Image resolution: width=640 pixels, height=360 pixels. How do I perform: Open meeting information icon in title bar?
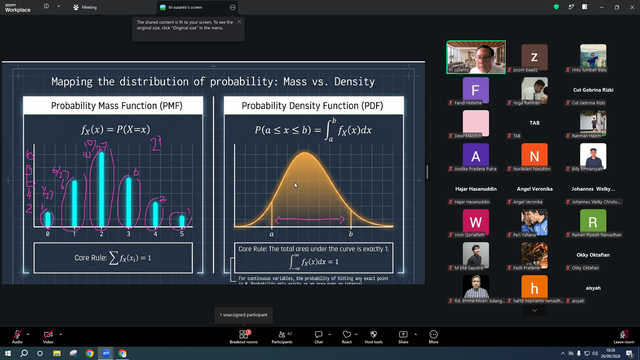pyautogui.click(x=46, y=7)
